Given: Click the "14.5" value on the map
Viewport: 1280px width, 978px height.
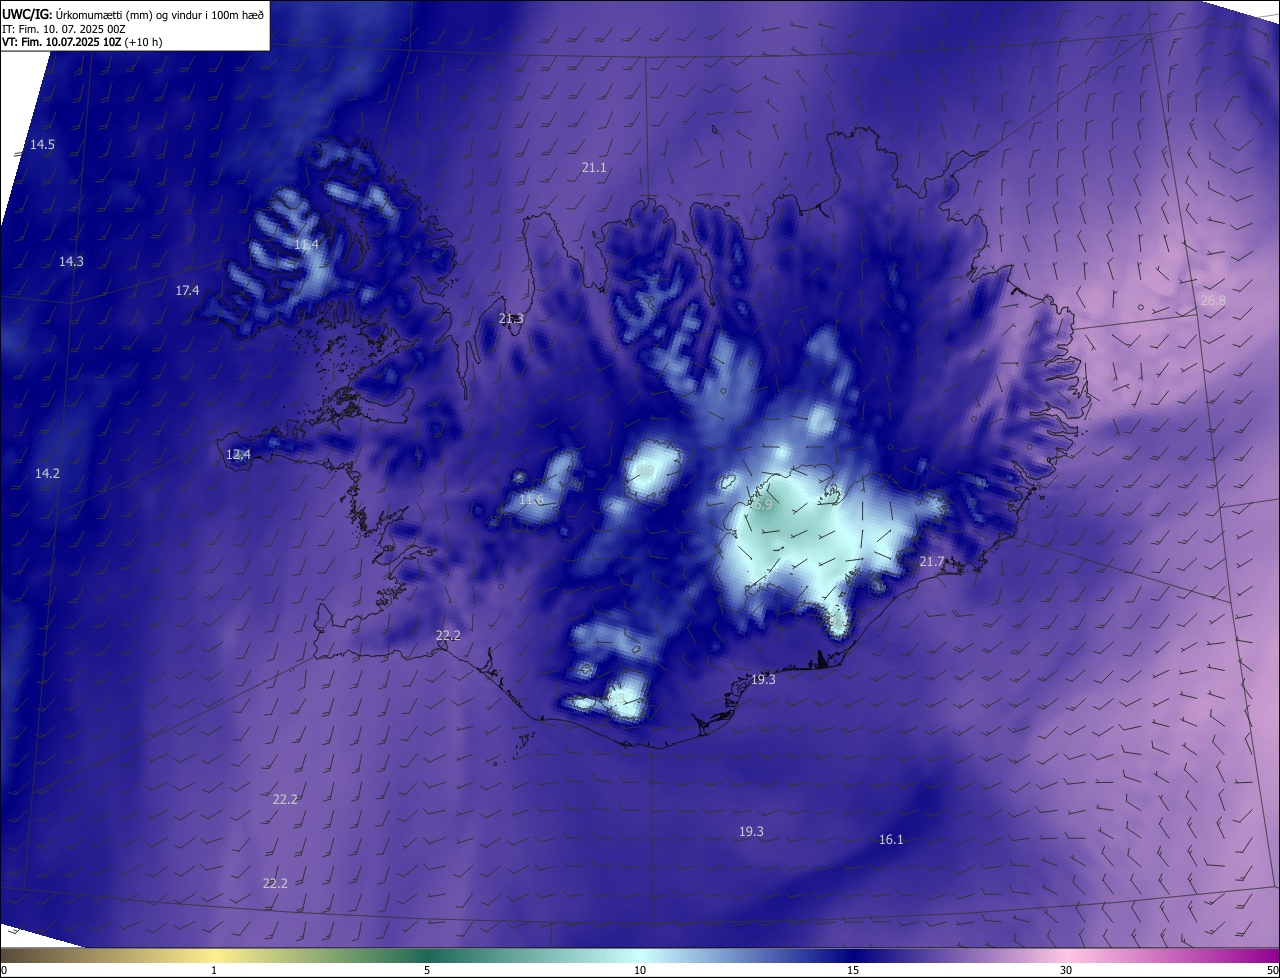Looking at the screenshot, I should pyautogui.click(x=42, y=145).
